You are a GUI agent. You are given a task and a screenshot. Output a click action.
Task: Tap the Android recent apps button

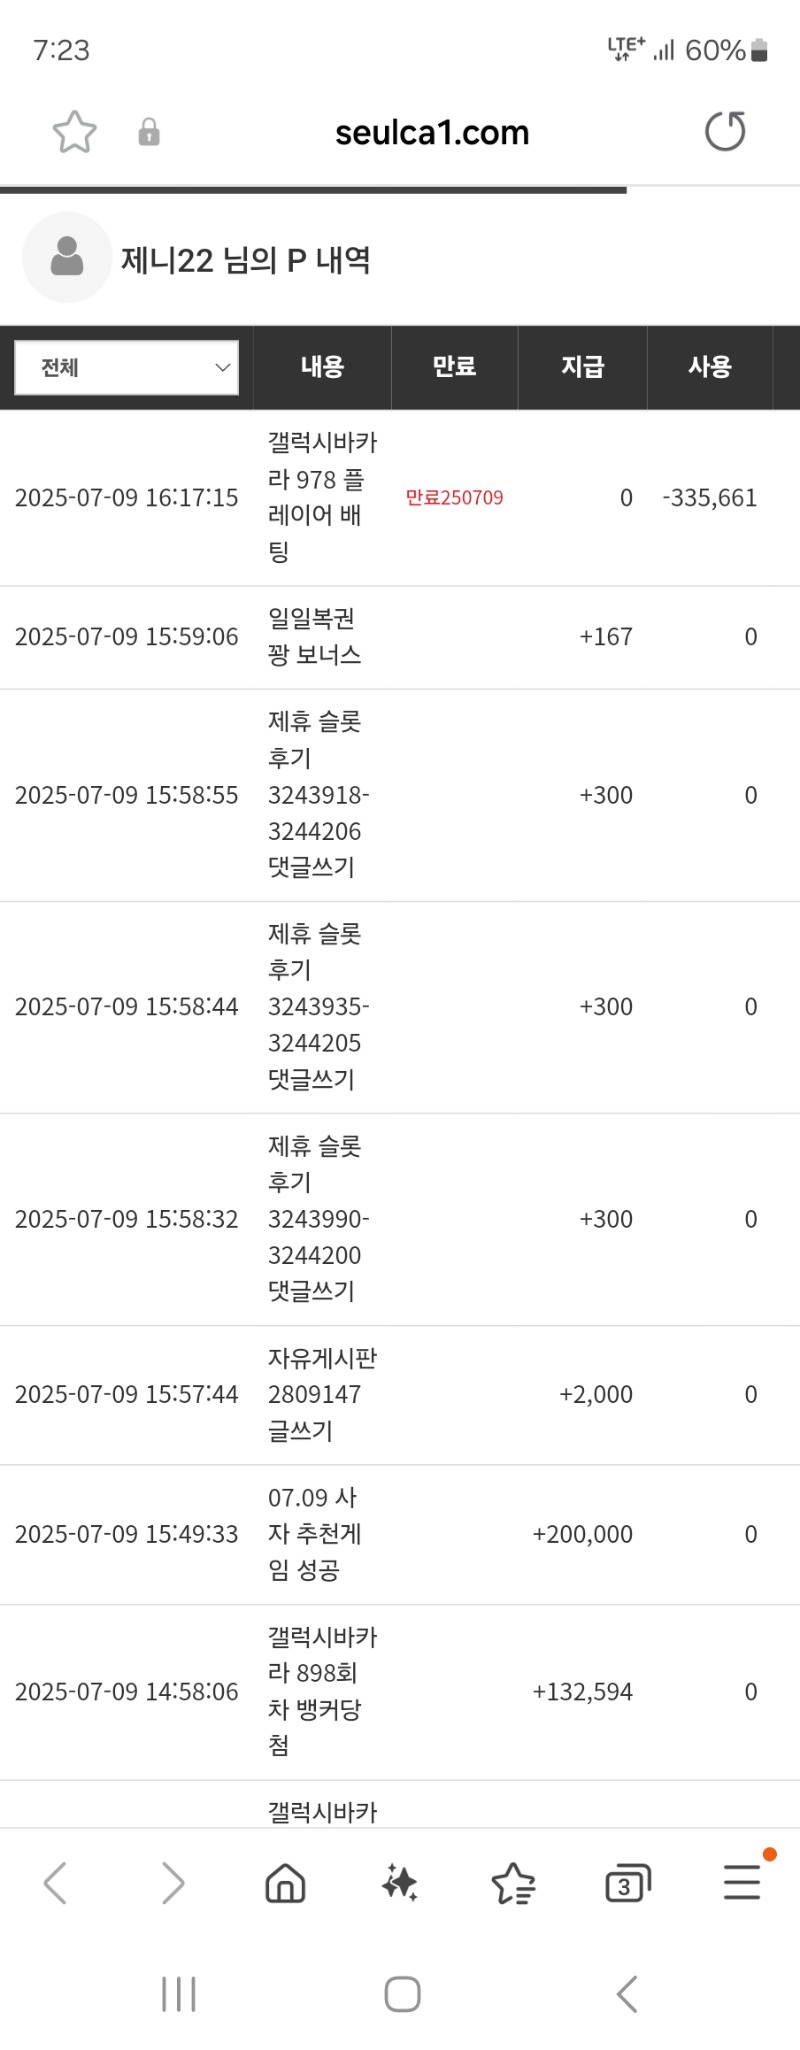click(179, 1994)
